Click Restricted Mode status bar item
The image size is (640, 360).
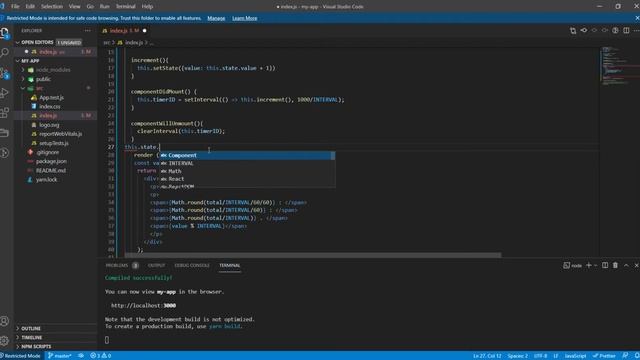(20, 356)
